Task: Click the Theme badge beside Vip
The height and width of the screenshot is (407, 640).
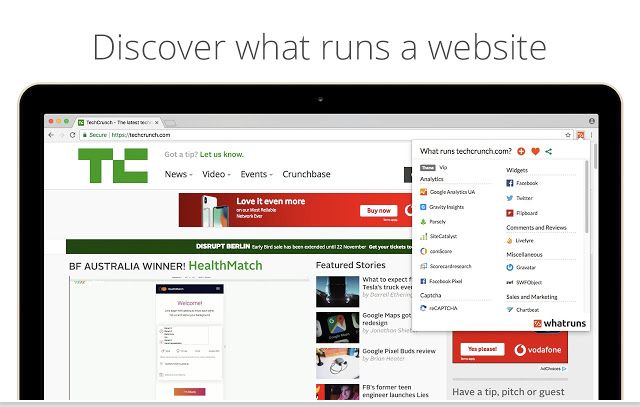Action: click(428, 168)
